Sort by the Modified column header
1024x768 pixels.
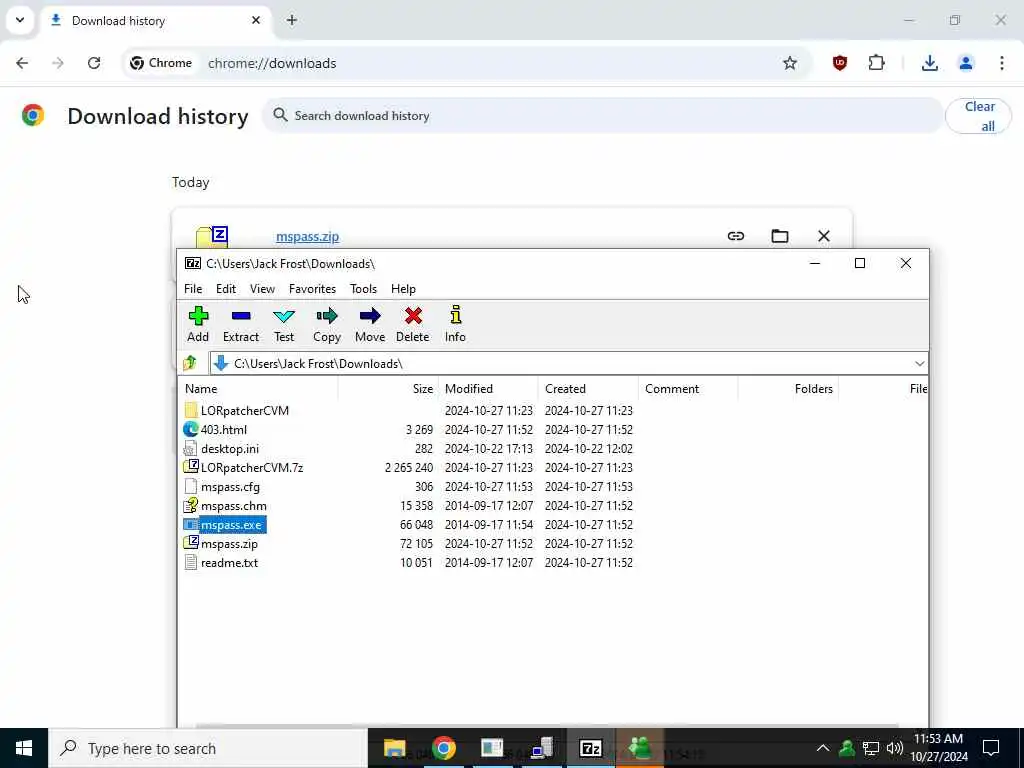click(488, 389)
